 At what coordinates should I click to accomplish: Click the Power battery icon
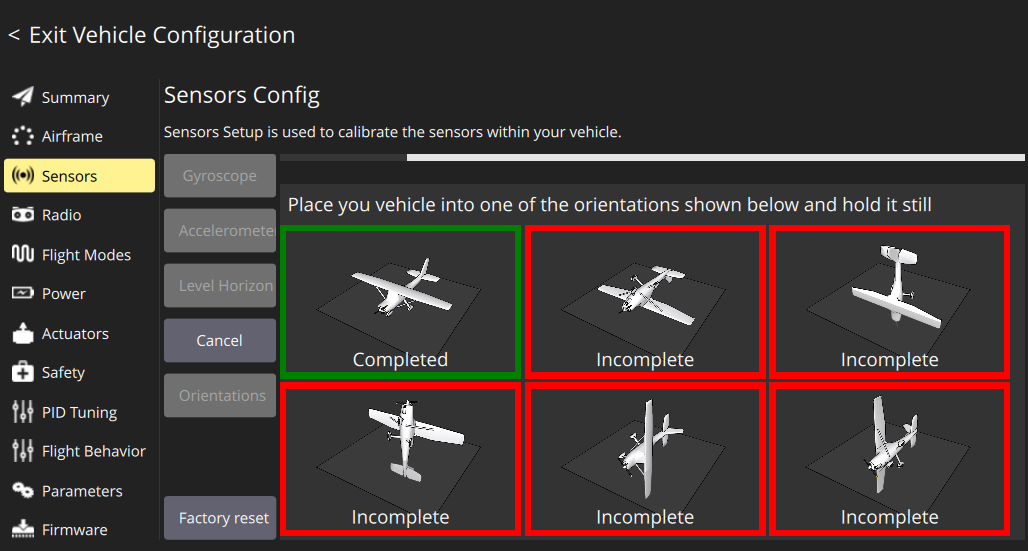click(22, 293)
